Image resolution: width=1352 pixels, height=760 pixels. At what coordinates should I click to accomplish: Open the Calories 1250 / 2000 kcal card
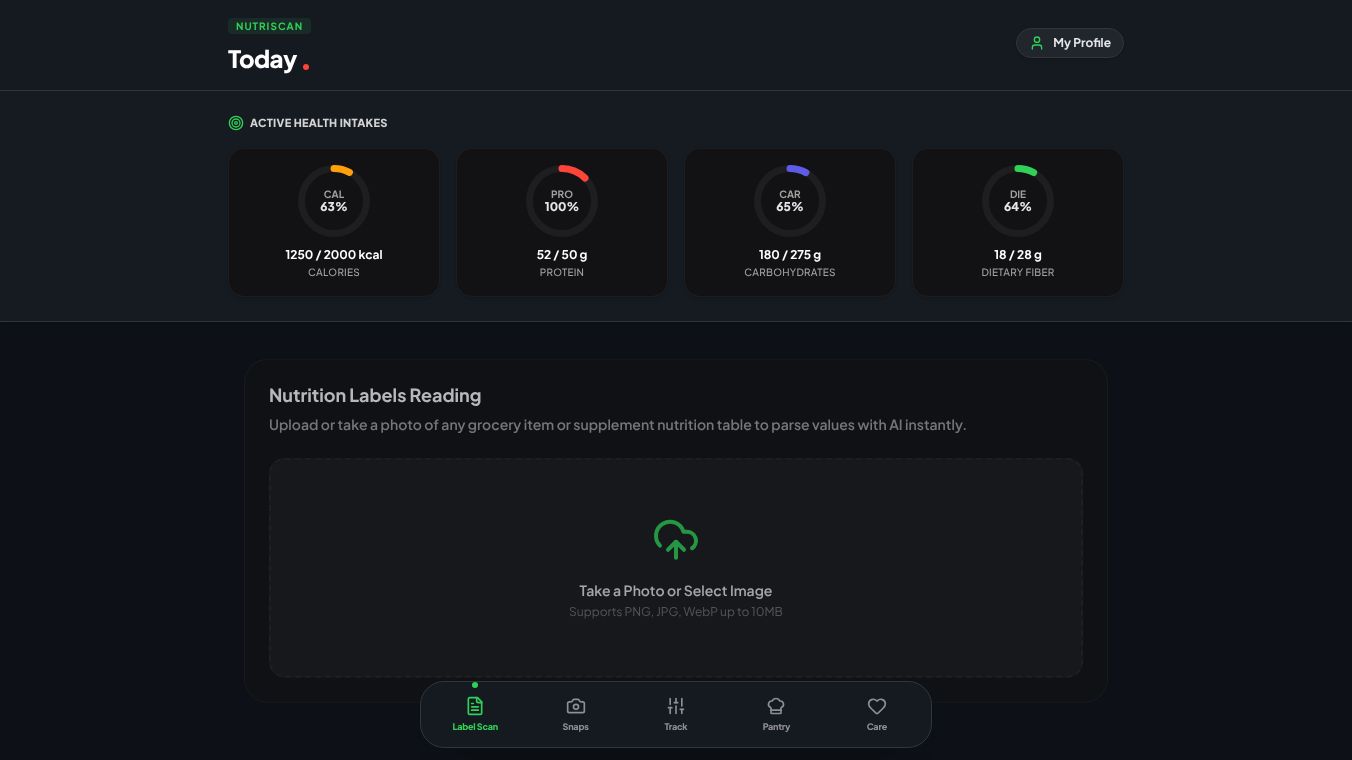334,222
